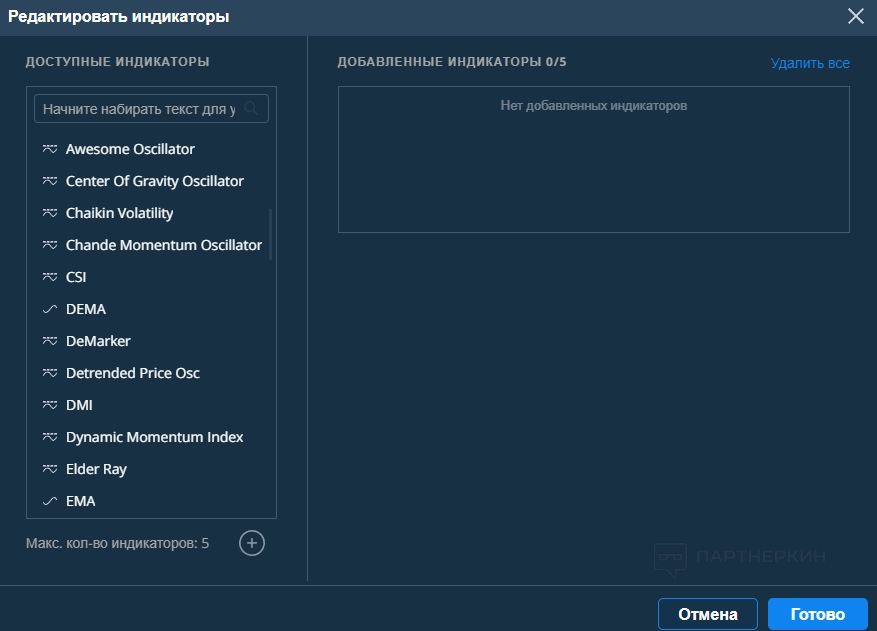Click the indicator list scrollbar thumb
Screen dimensions: 877x631
[x=271, y=235]
